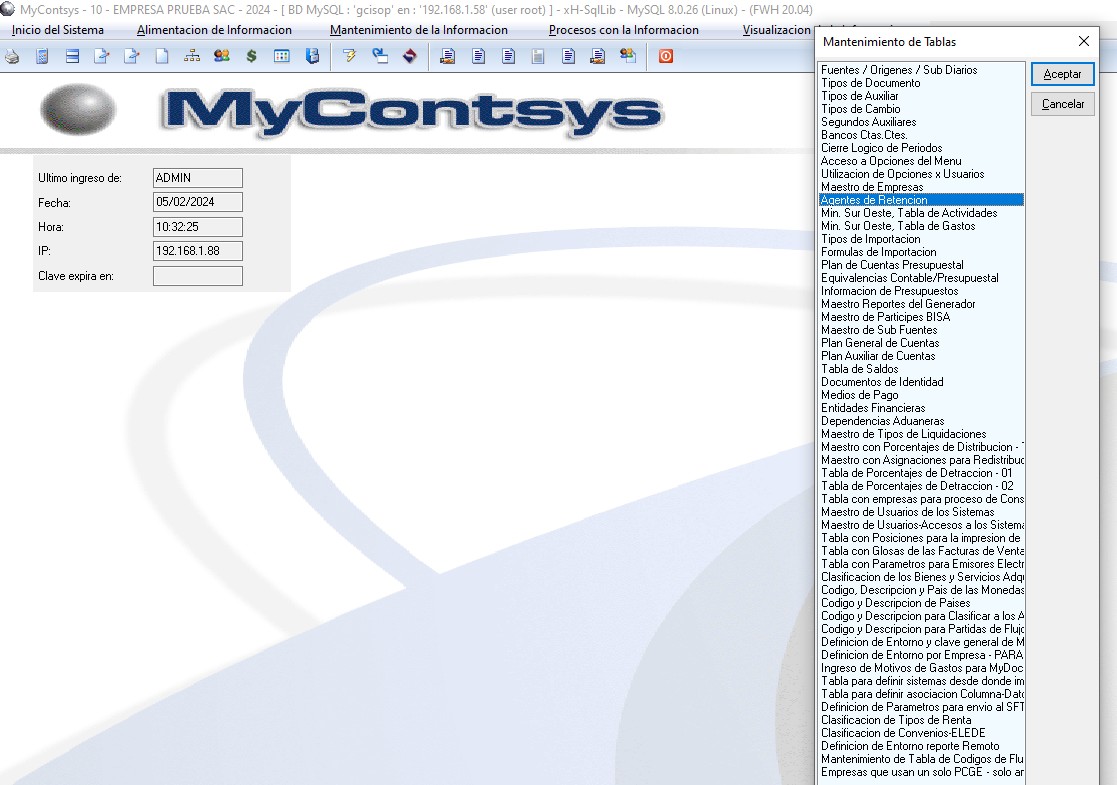This screenshot has height=785, width=1117.
Task: Click the blank page icon in toolbar
Action: click(x=162, y=57)
